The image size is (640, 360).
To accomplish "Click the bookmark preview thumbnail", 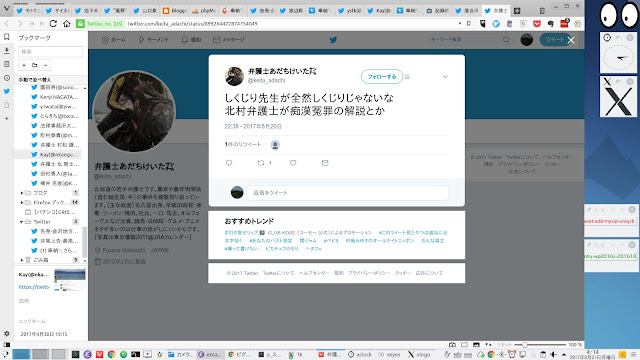I will pos(70,279).
